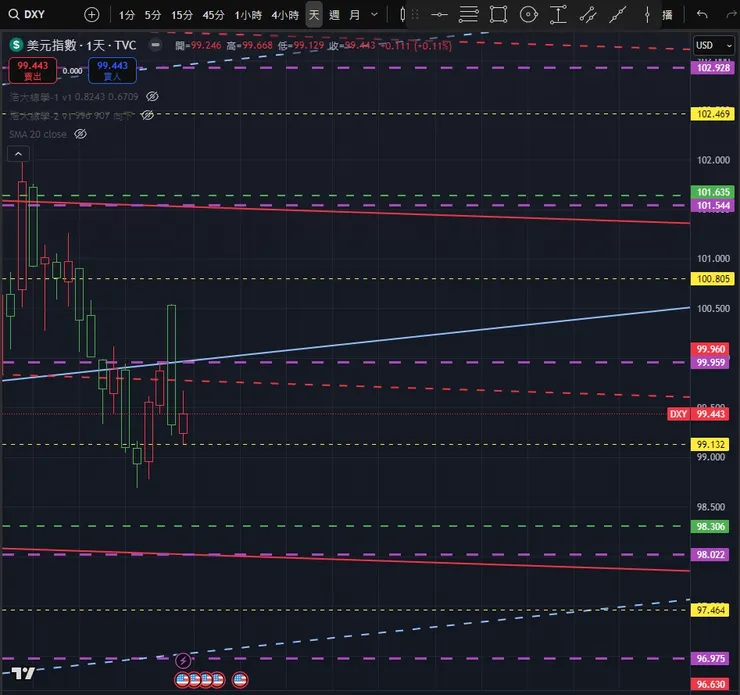
Task: Click the purple 99.959 price label
Action: (710, 362)
